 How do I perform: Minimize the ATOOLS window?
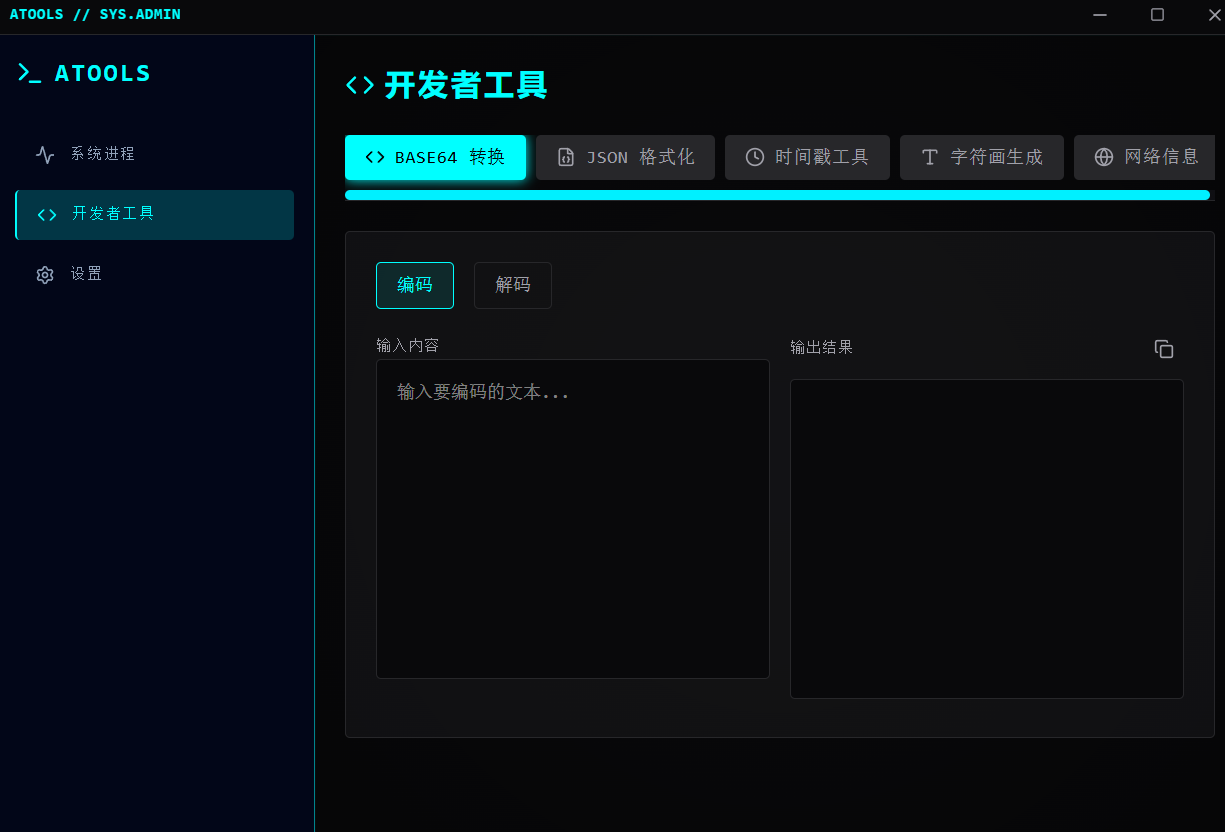pos(1100,15)
